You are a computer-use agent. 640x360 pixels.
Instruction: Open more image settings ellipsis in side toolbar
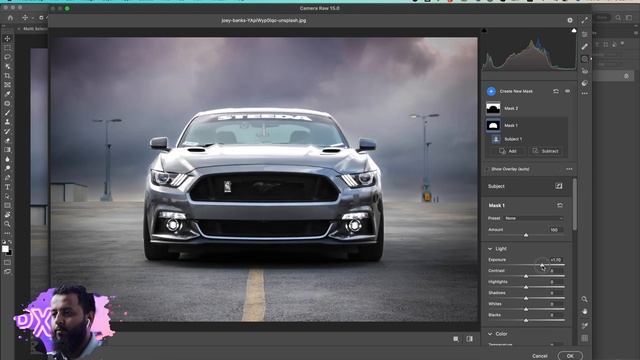tap(585, 93)
